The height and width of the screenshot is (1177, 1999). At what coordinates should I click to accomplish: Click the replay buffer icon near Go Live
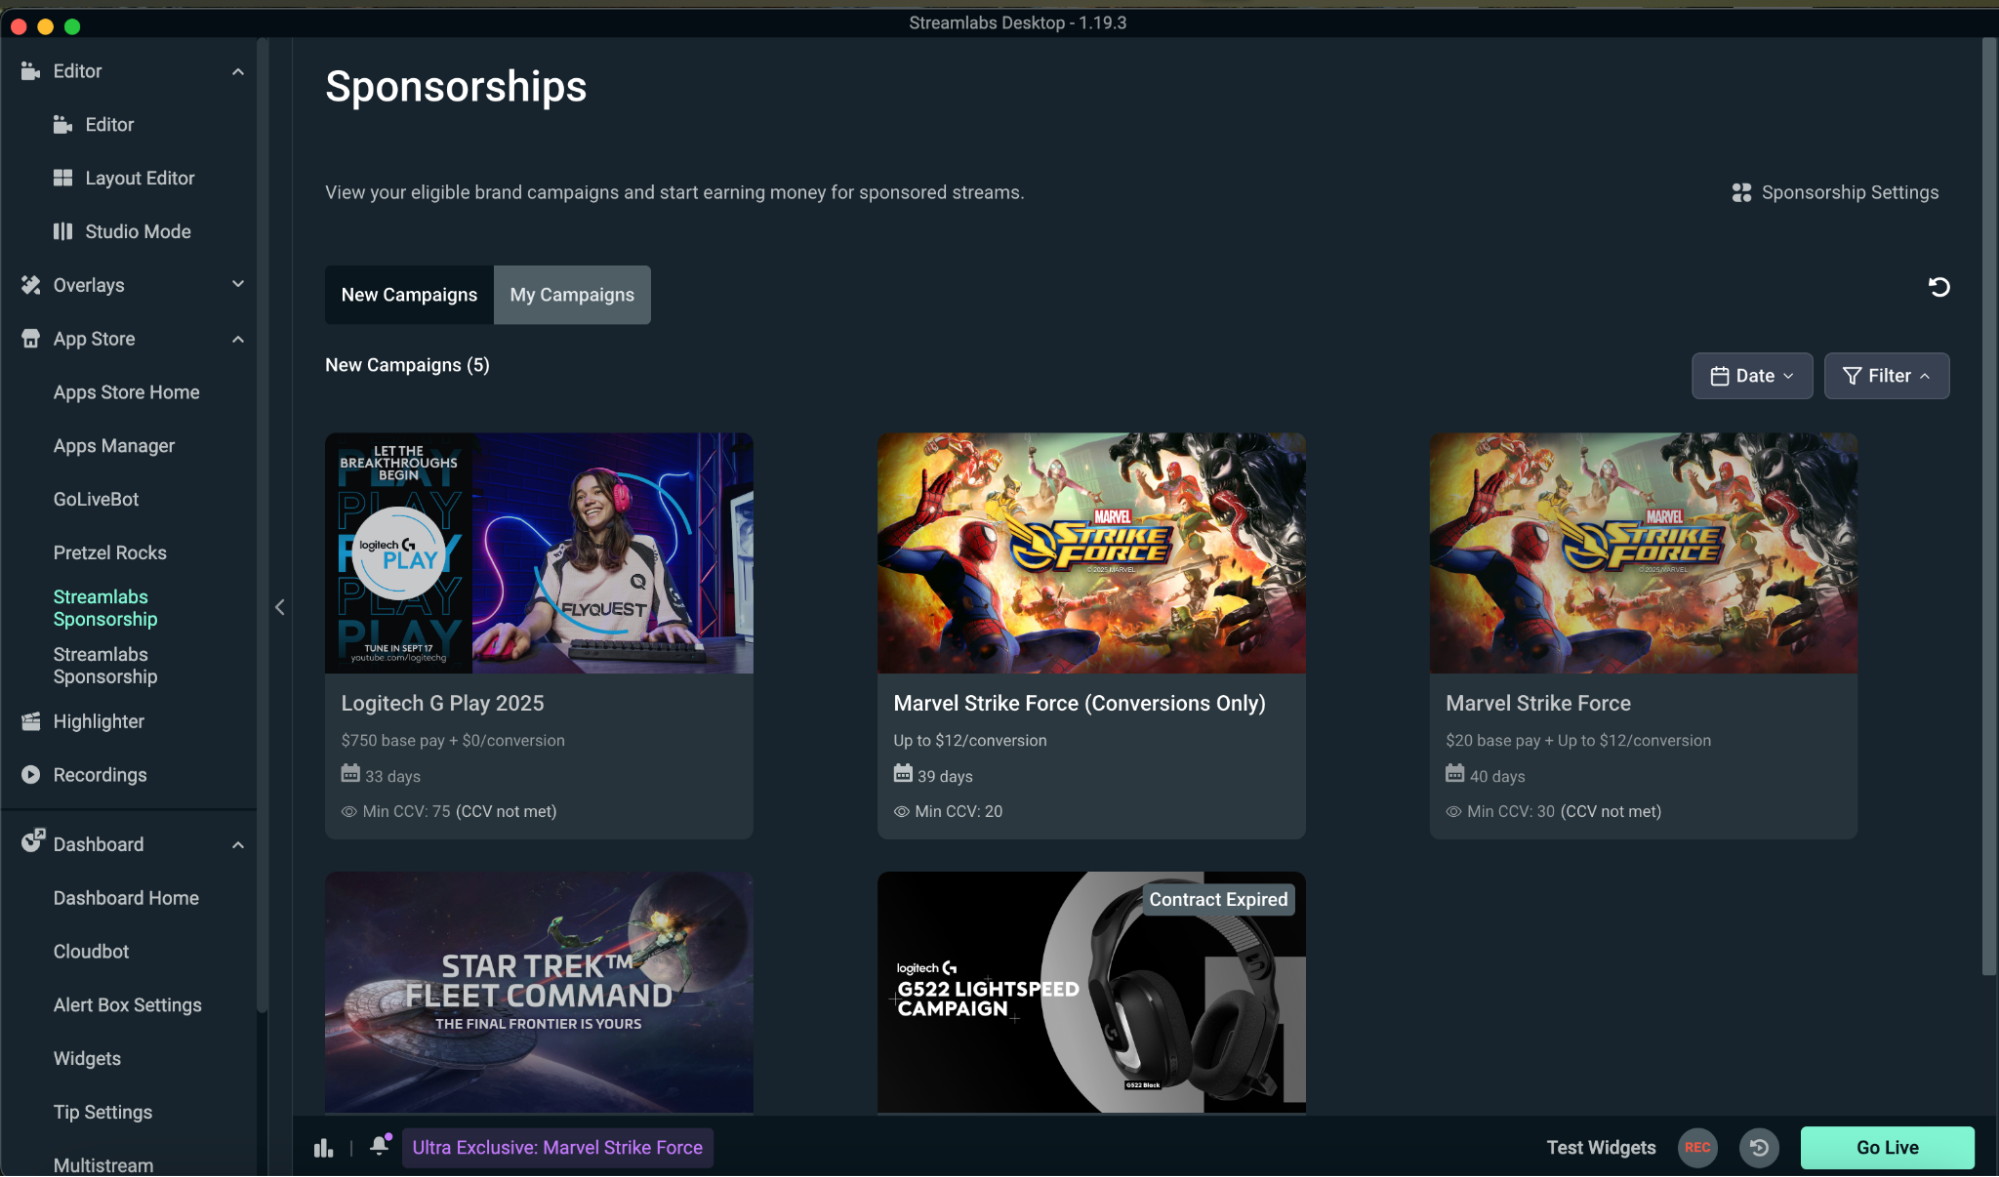point(1759,1147)
